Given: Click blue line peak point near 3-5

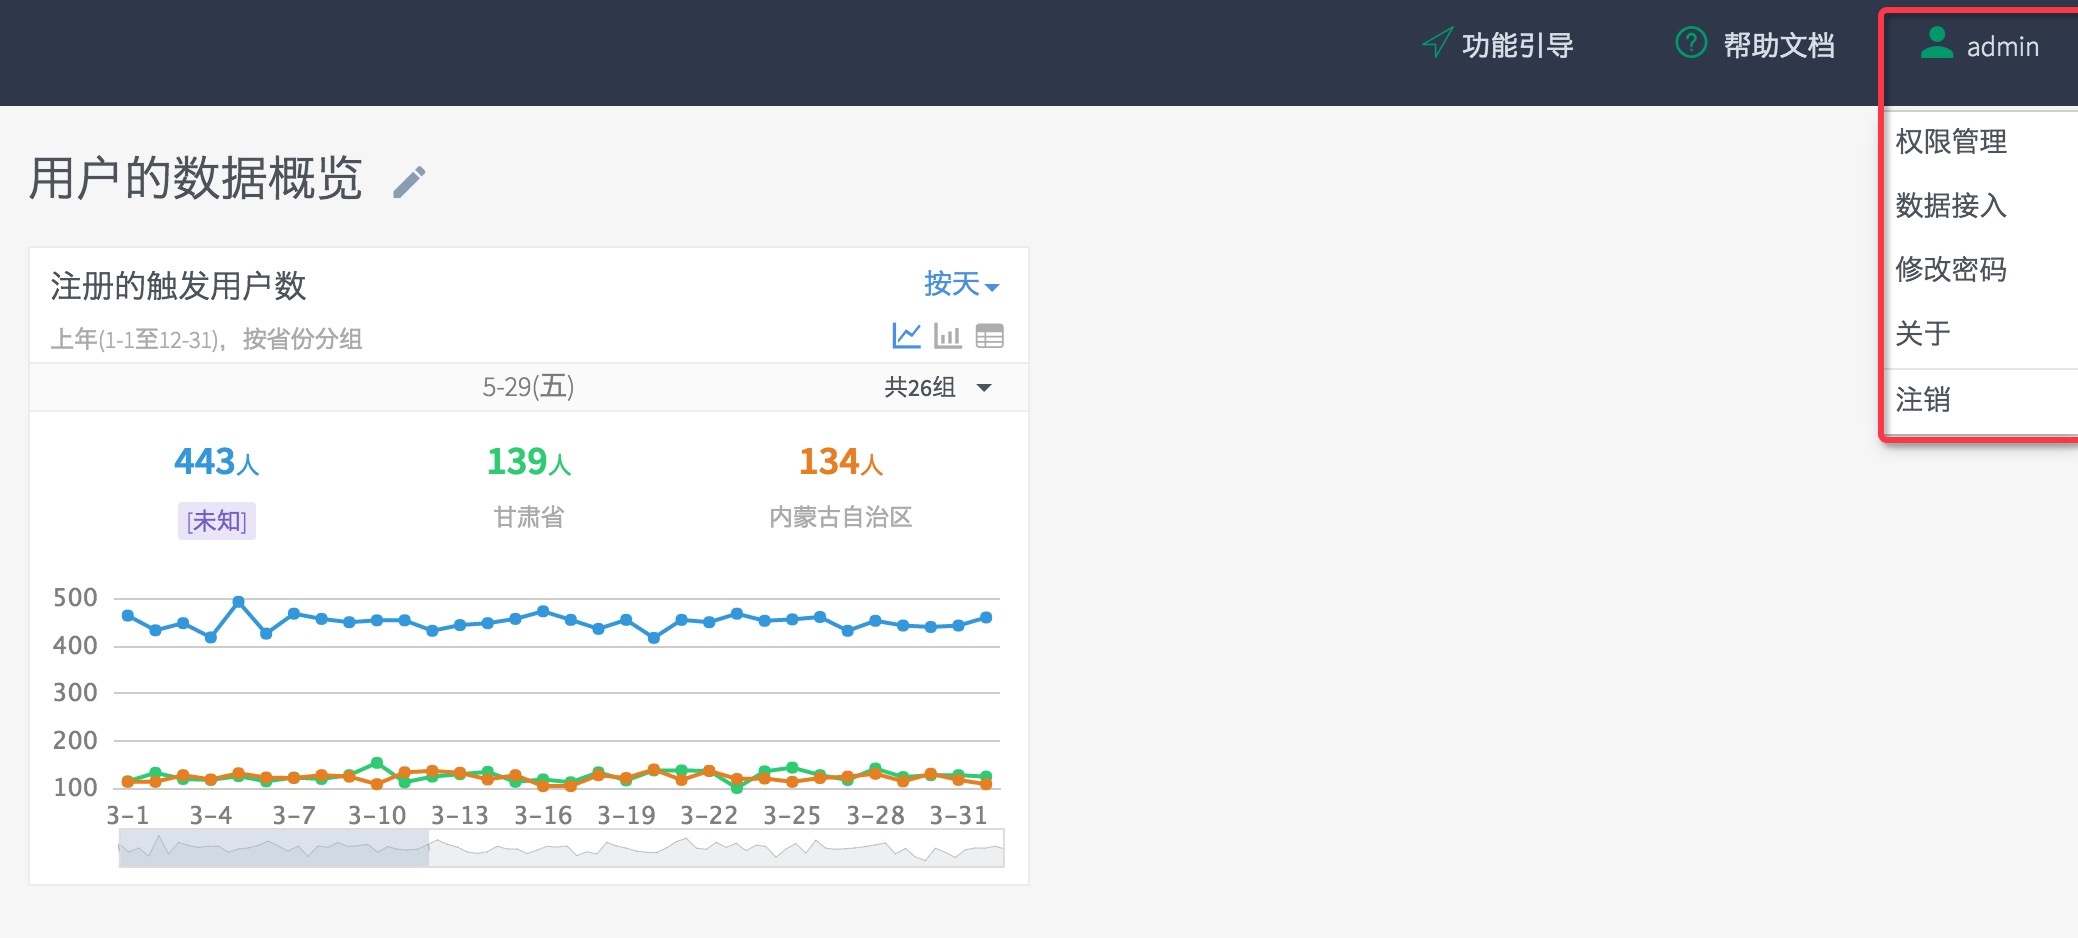Looking at the screenshot, I should coord(238,602).
